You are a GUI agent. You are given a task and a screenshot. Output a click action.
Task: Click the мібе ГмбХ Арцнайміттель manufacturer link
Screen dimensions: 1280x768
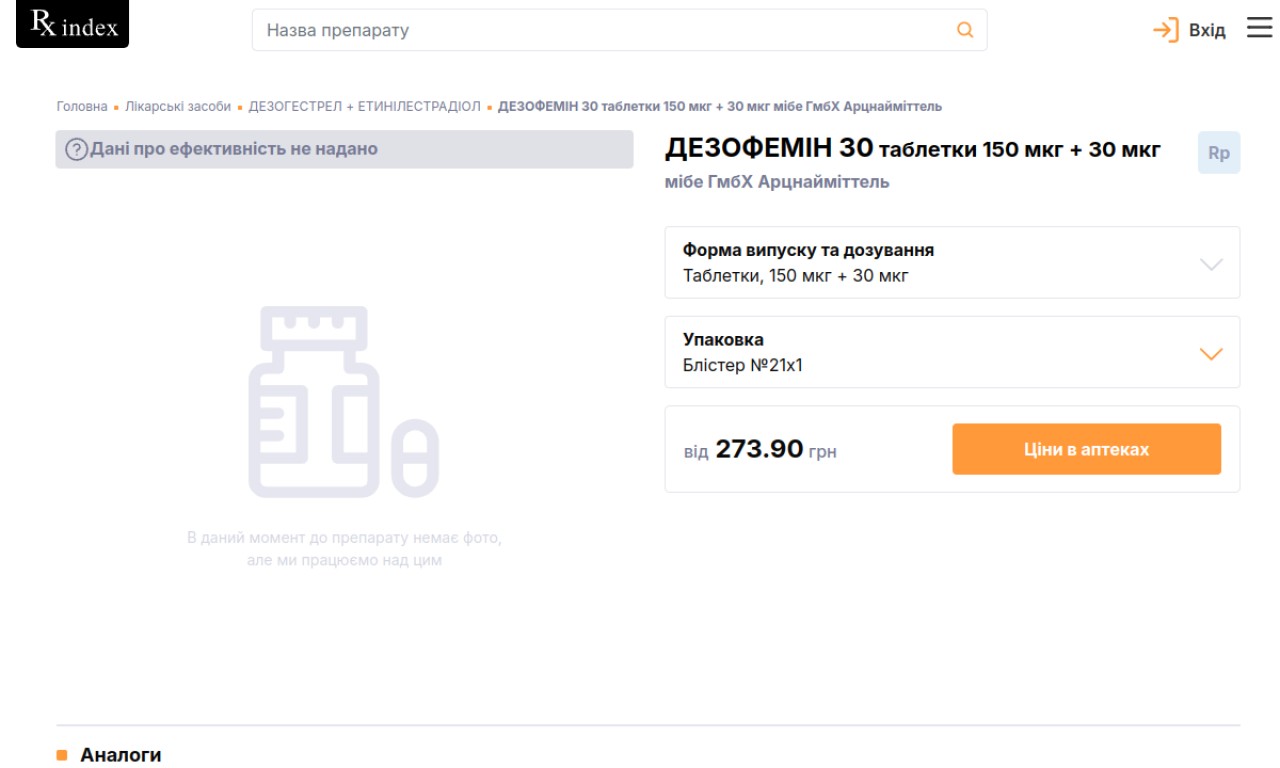[777, 182]
